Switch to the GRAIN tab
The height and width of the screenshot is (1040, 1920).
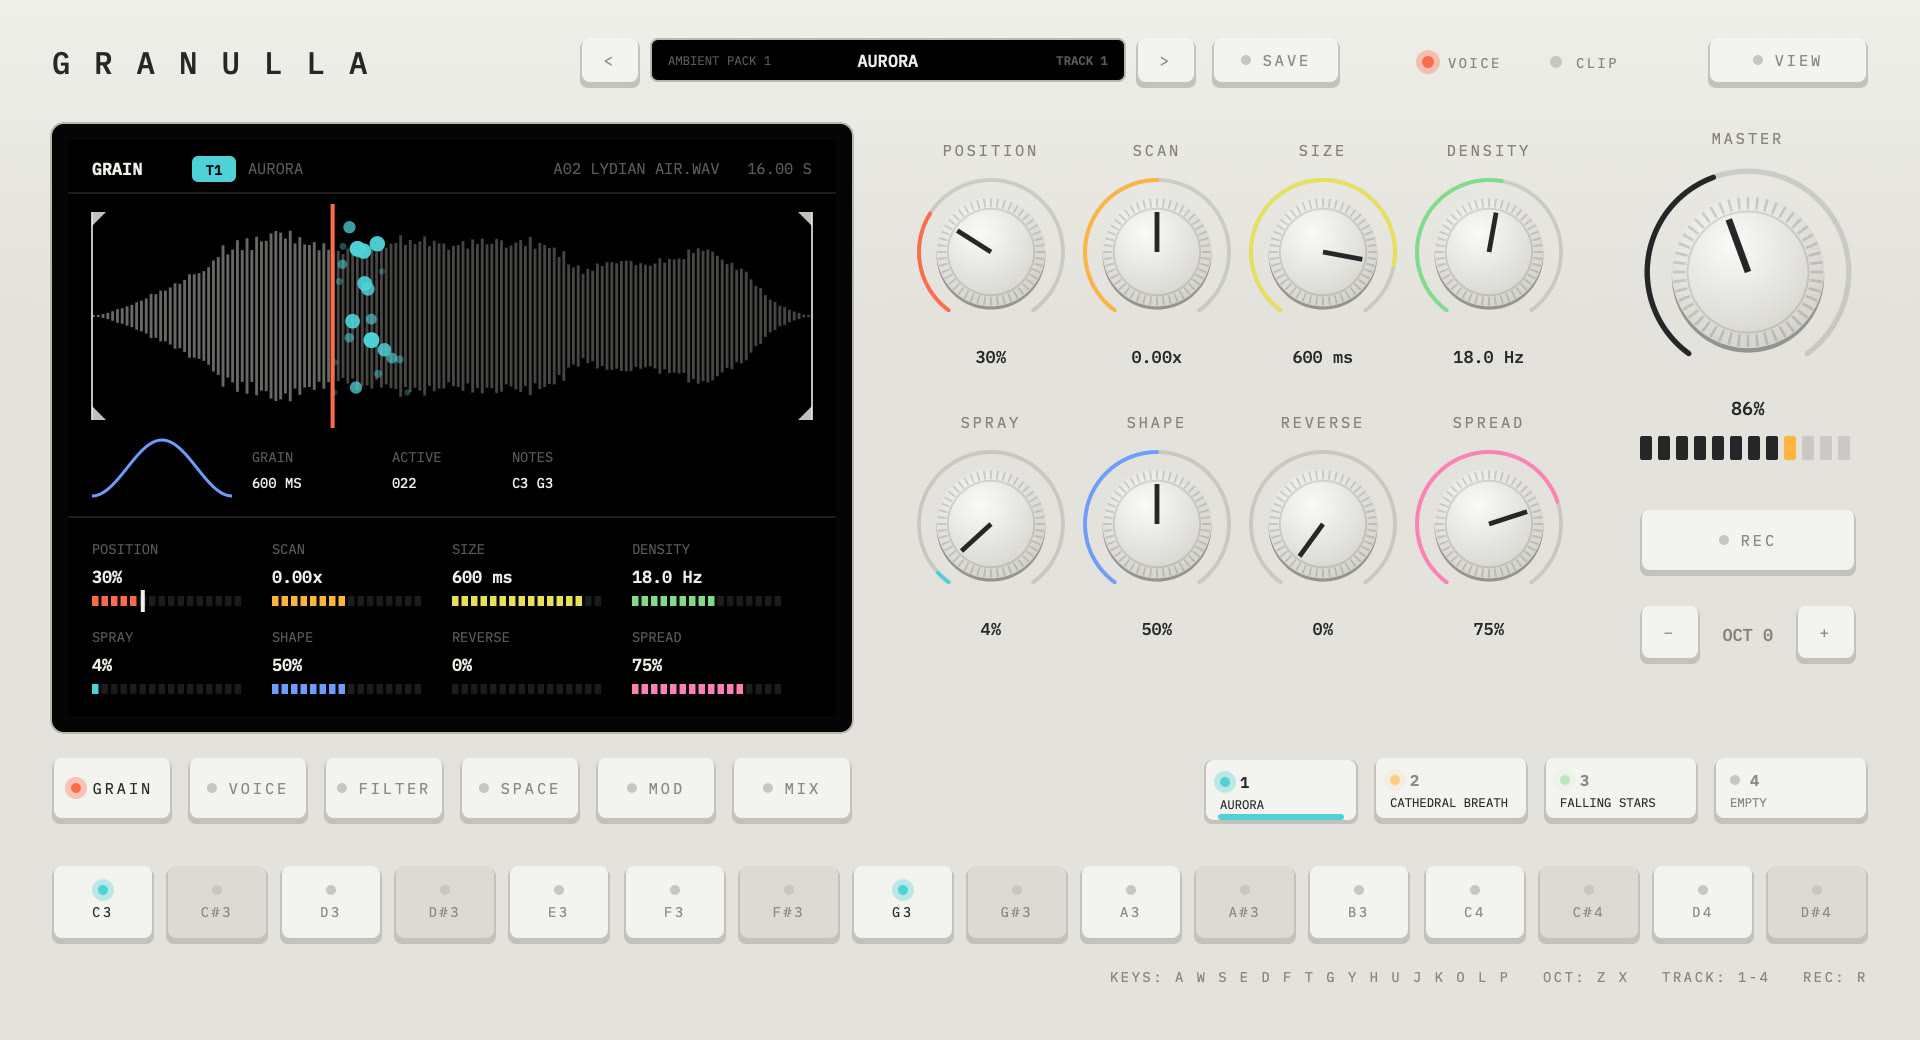pos(112,789)
